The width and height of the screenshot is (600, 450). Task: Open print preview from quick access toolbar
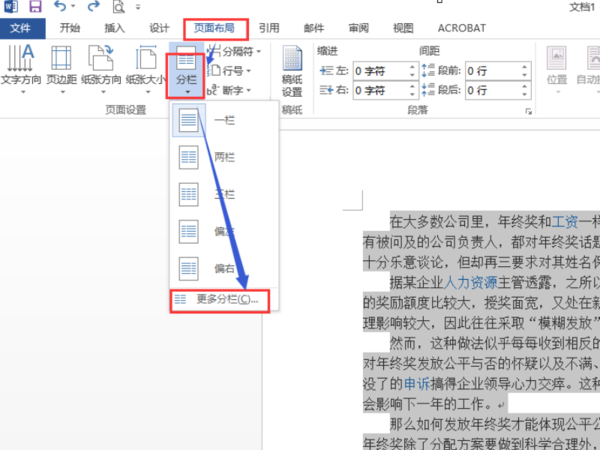point(119,7)
